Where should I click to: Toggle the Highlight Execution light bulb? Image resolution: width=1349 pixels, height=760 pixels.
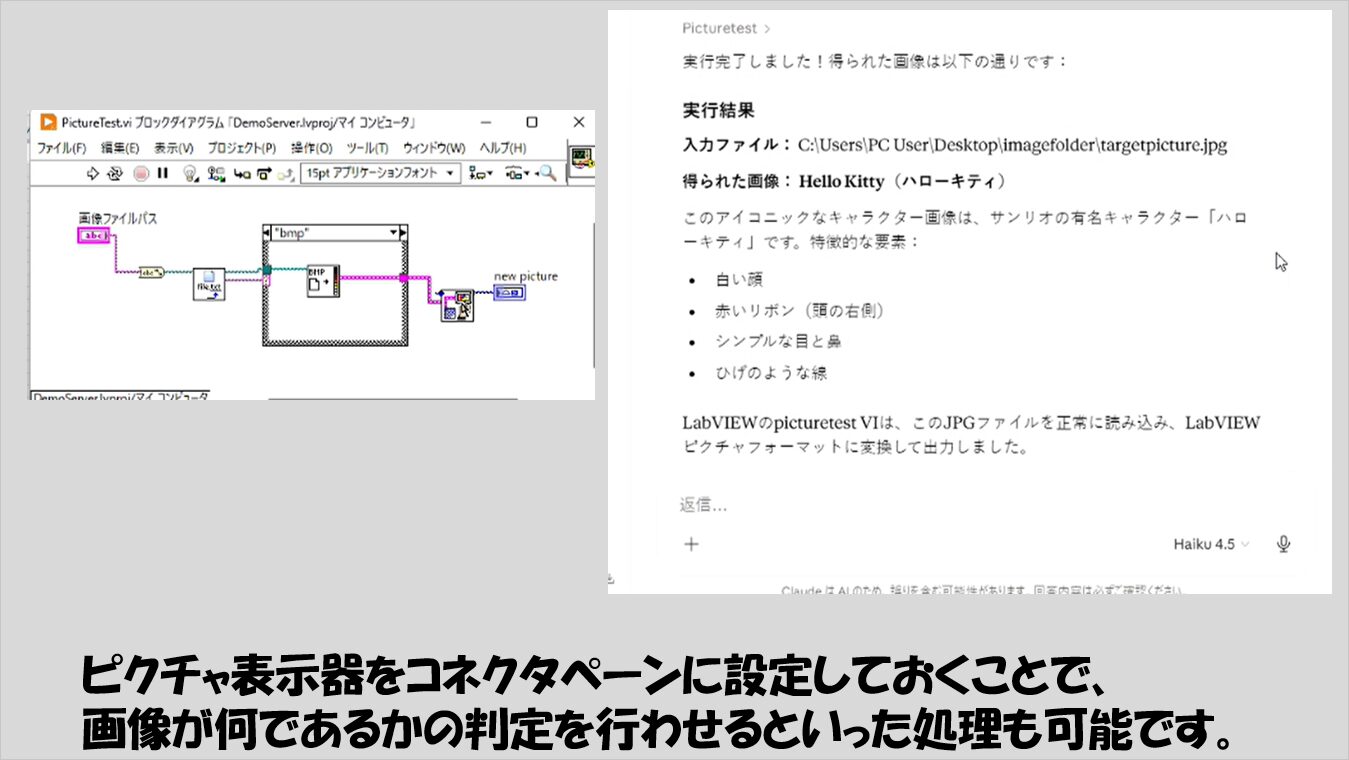coord(191,174)
